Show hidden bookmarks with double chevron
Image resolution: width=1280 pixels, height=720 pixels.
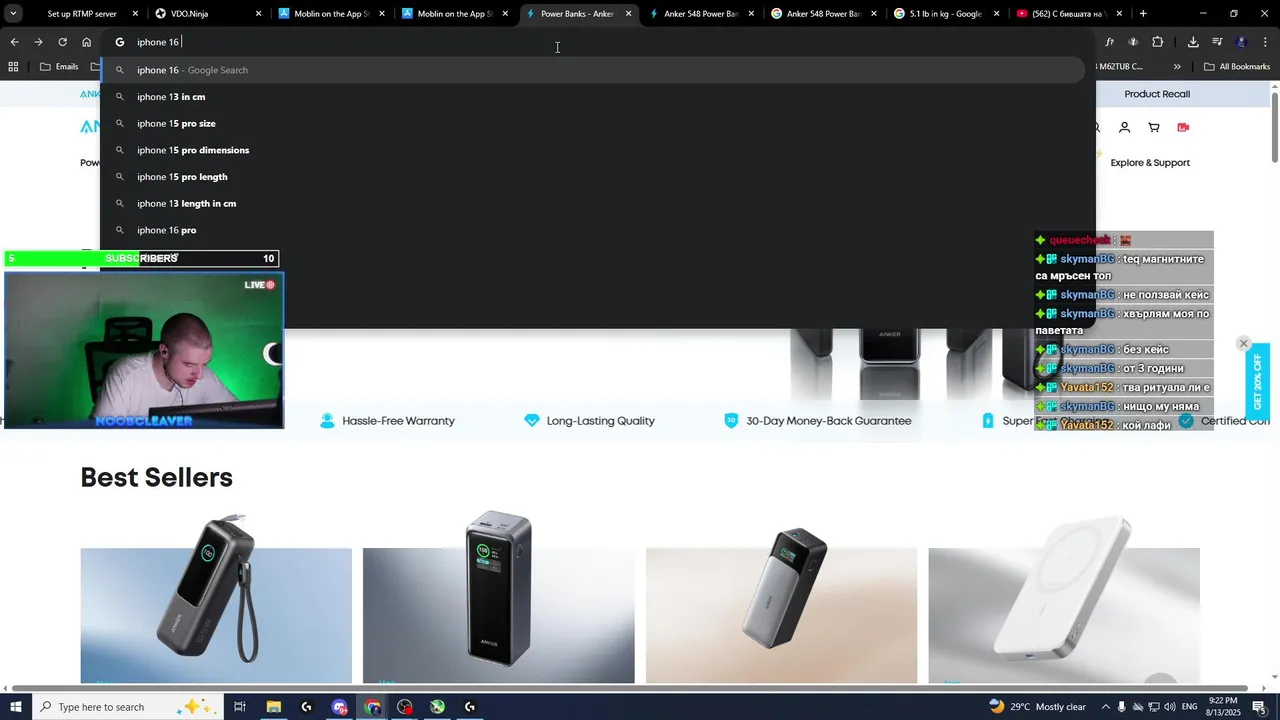coord(1177,67)
